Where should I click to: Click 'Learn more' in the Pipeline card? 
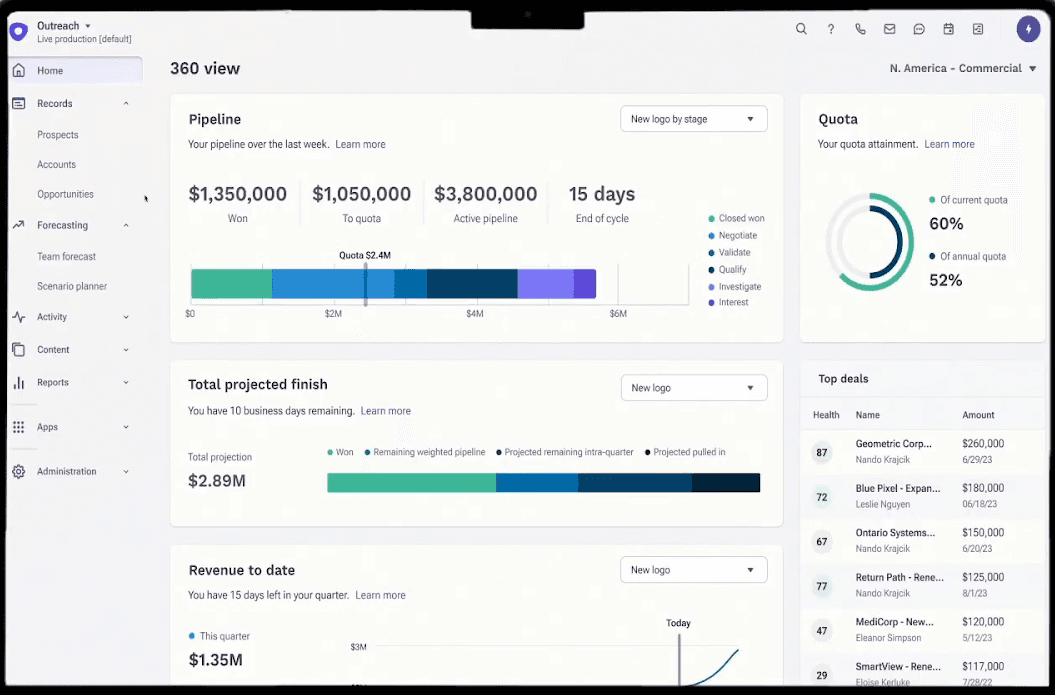360,144
